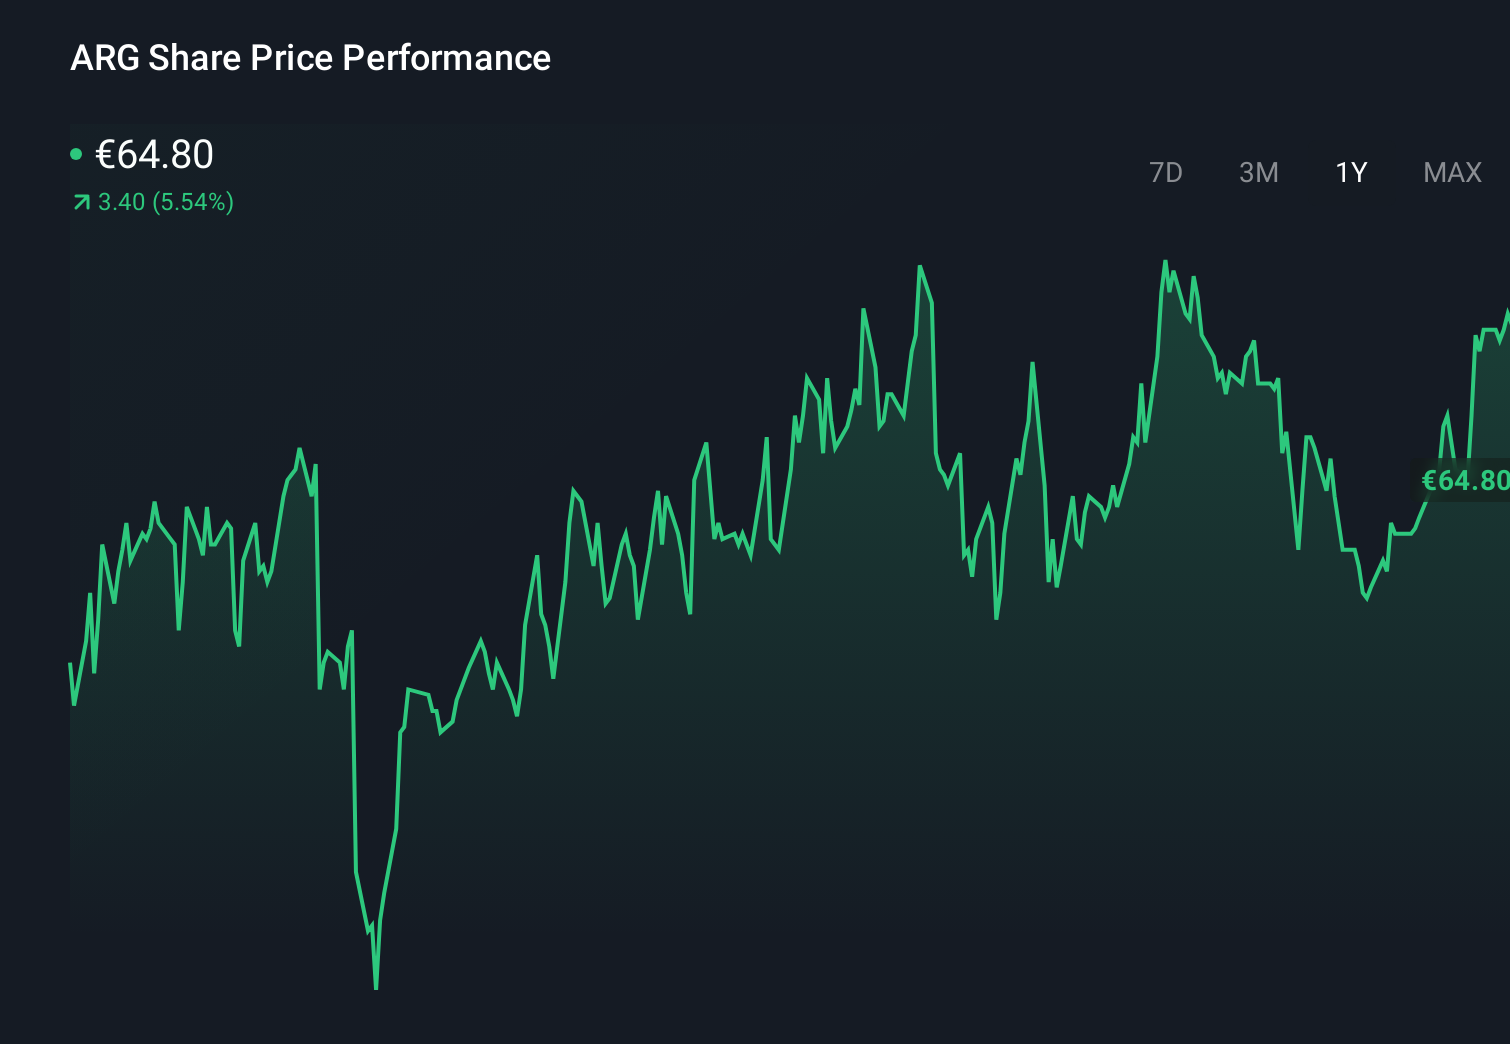Click the upward arrow change icon
Viewport: 1510px width, 1044px height.
click(x=81, y=203)
